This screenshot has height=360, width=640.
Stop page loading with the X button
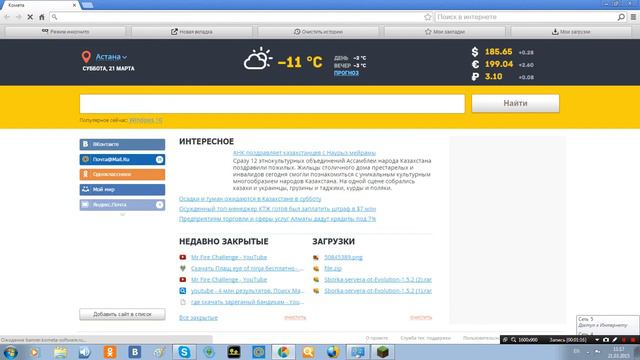(x=30, y=17)
